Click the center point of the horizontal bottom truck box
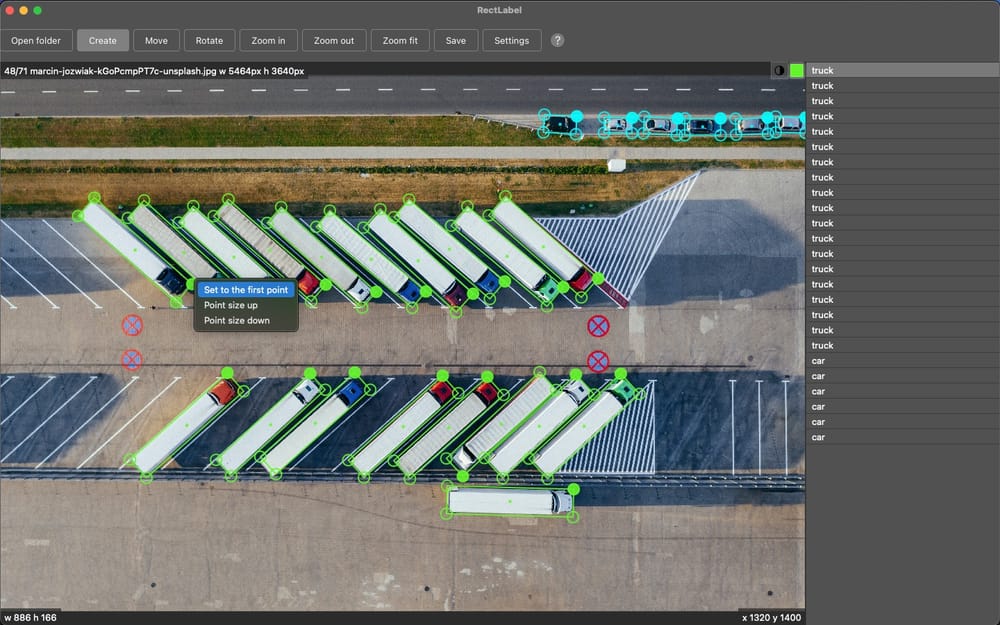This screenshot has height=625, width=1000. pos(510,501)
